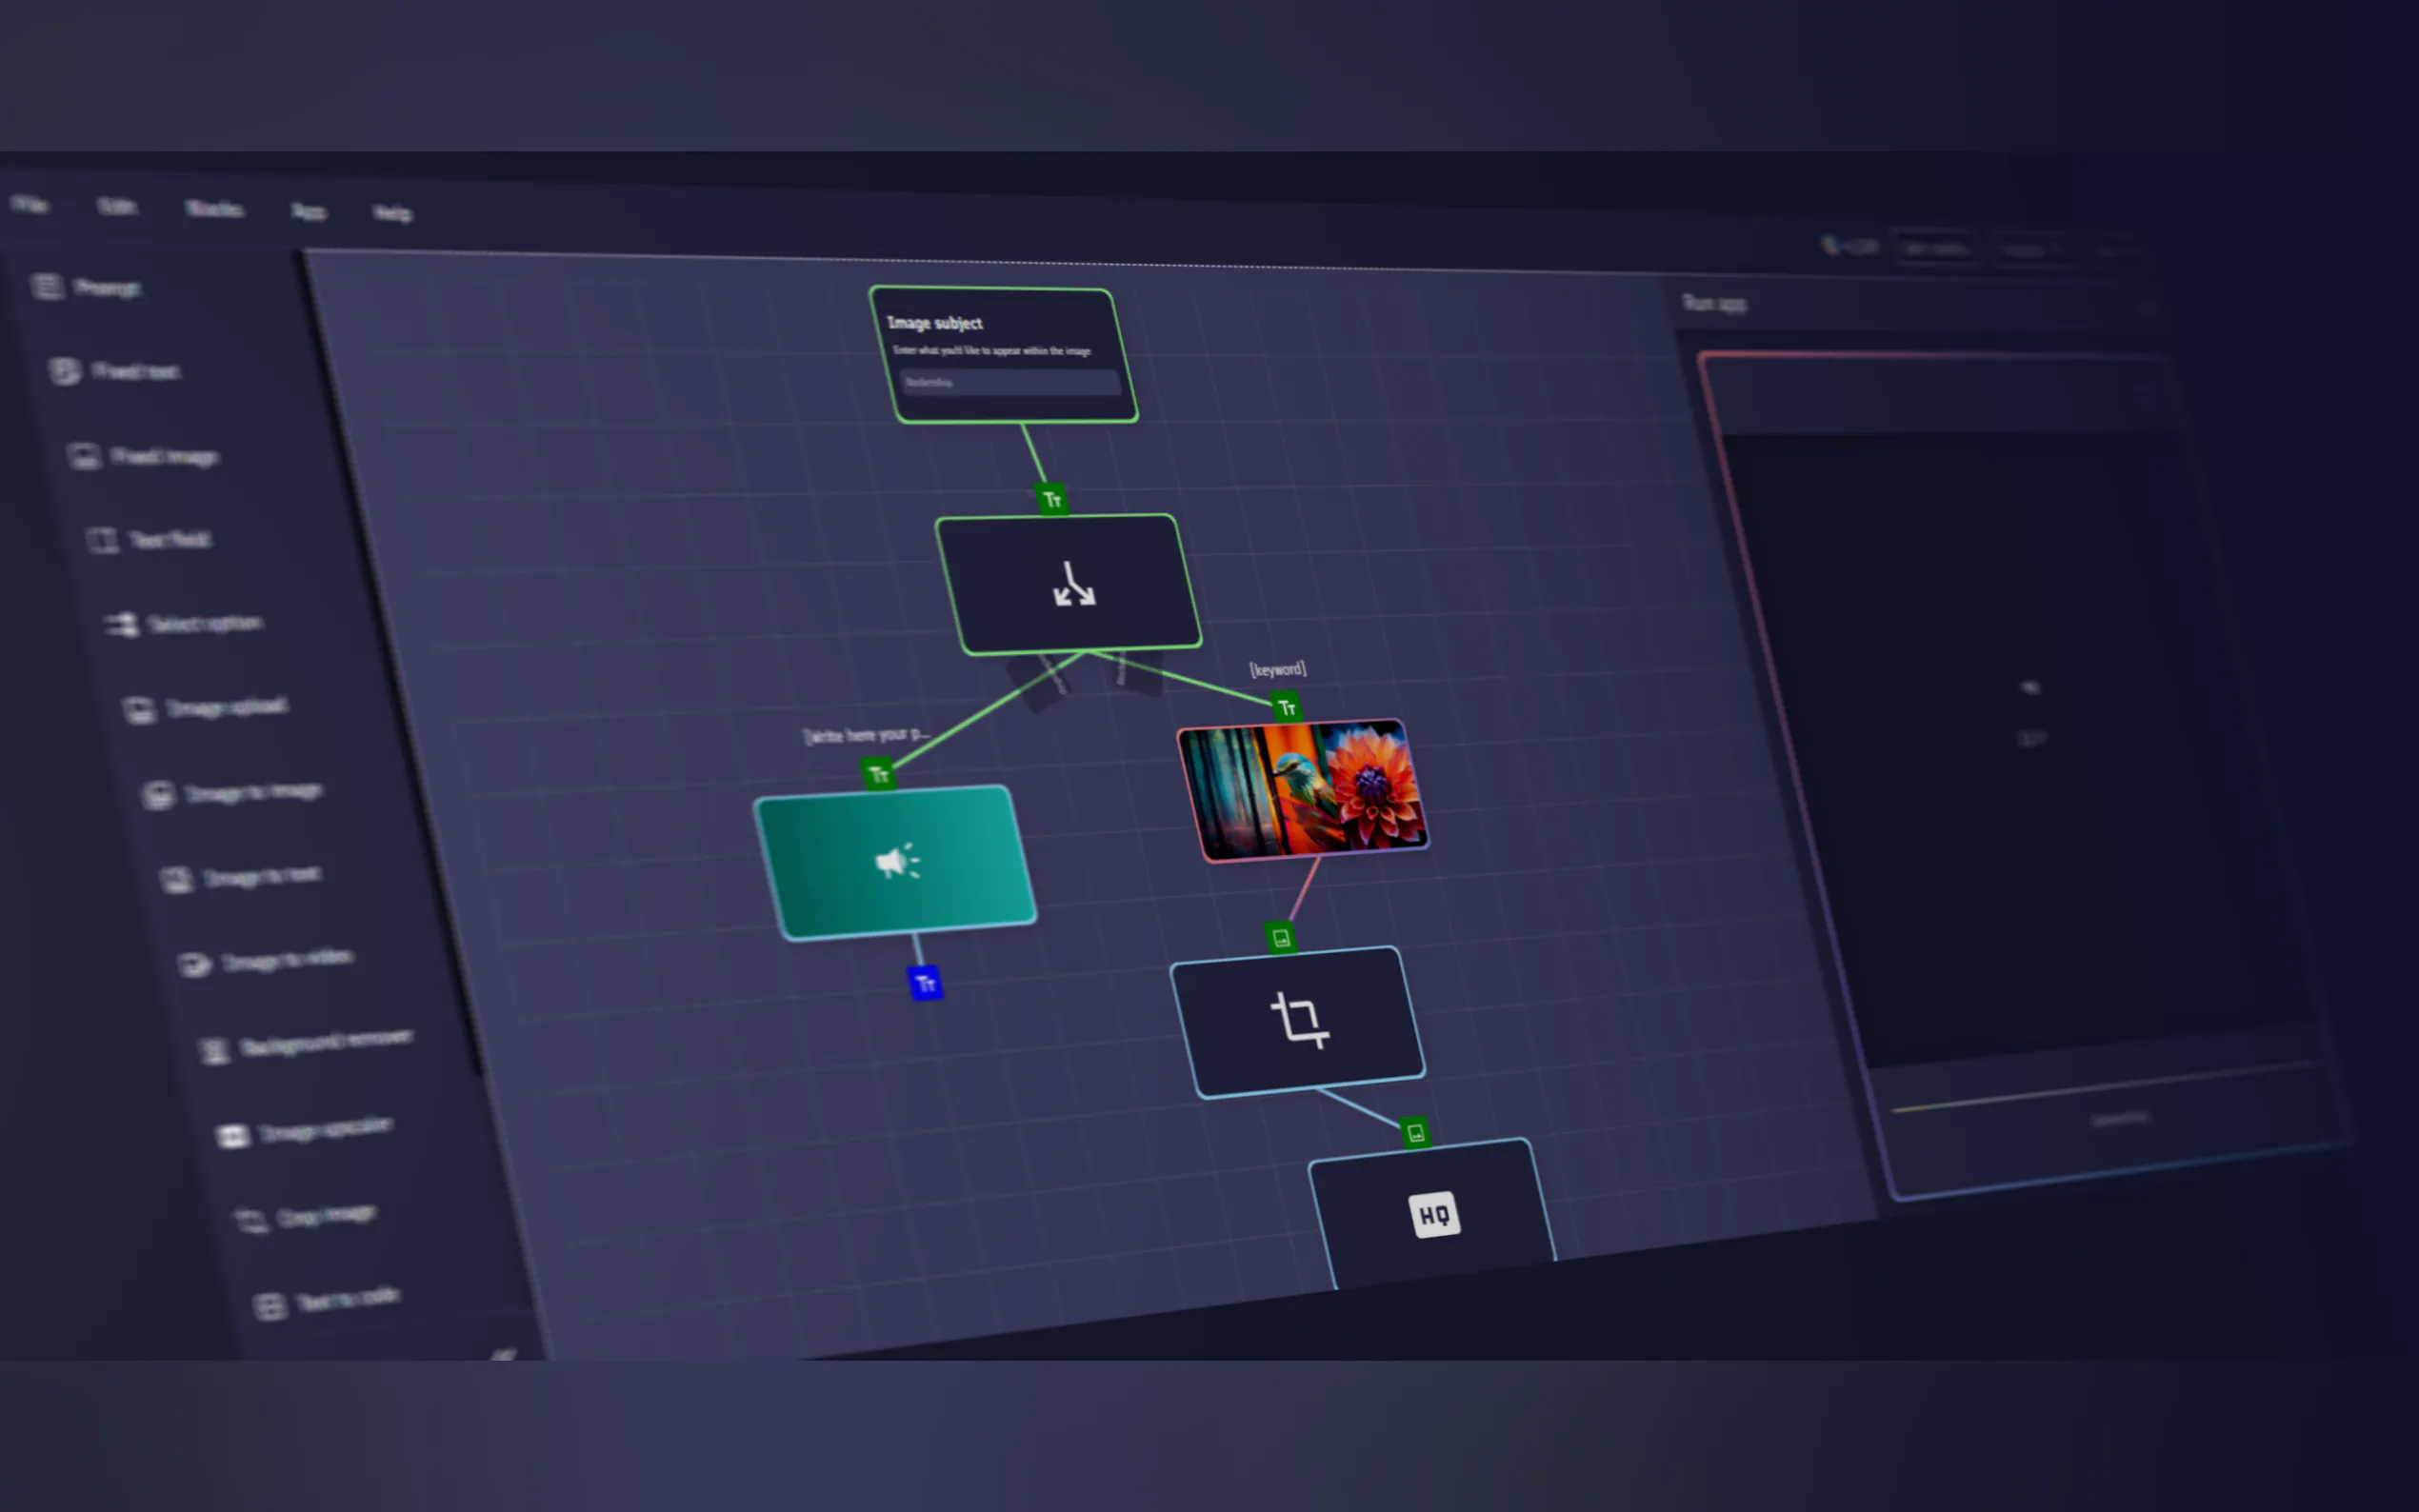Image resolution: width=2419 pixels, height=1512 pixels.
Task: Select the Fixed text block icon
Action: tap(65, 371)
